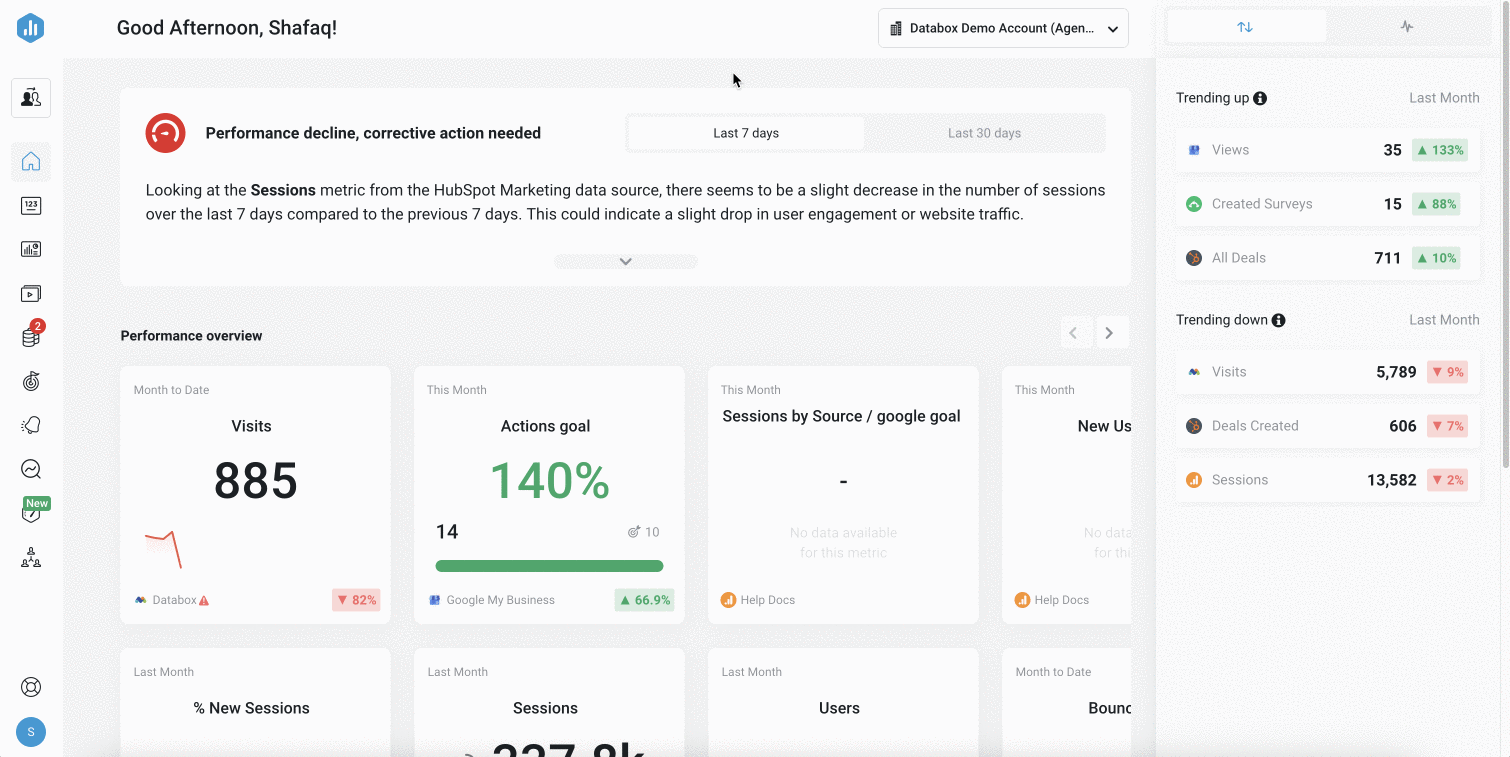Click the red performance gauge icon
The image size is (1510, 757).
(165, 133)
